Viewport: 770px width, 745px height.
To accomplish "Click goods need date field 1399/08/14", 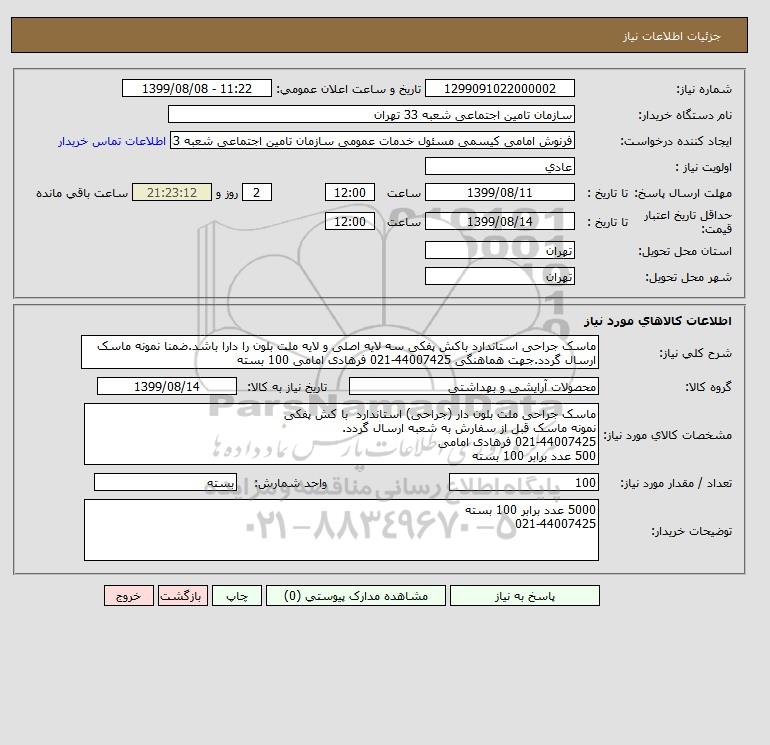I will 166,386.
